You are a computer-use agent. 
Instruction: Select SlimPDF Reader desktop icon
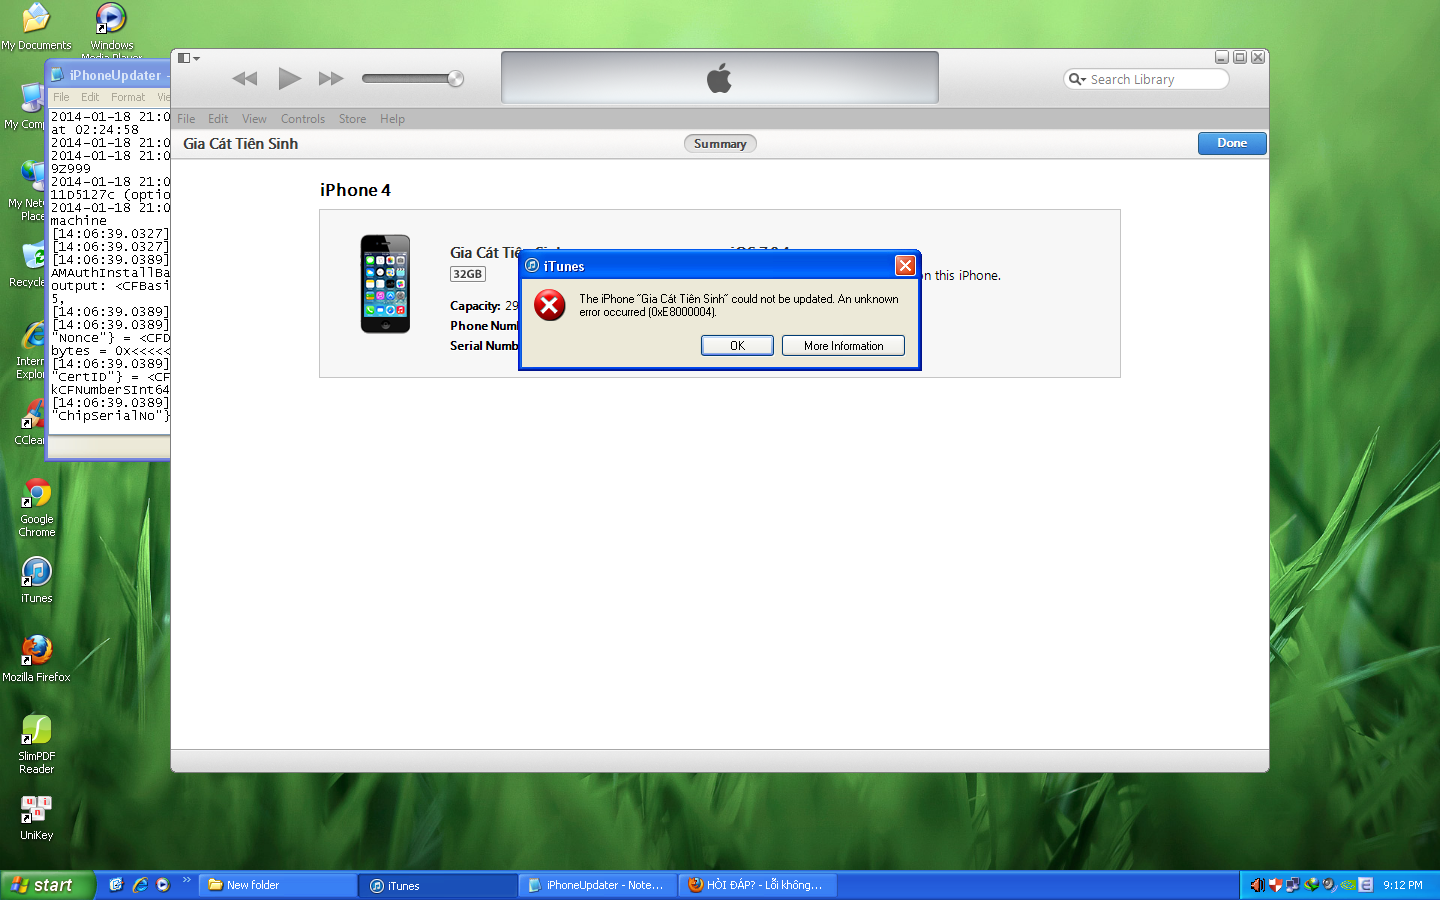coord(36,744)
